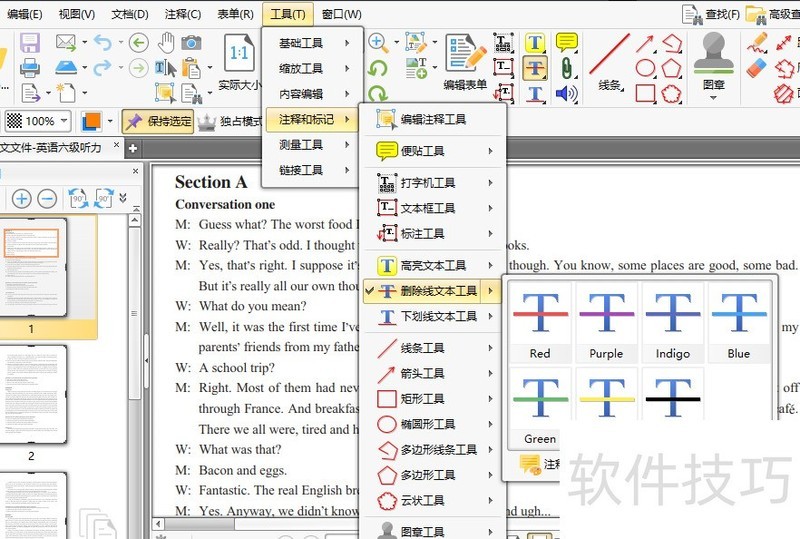The image size is (800, 539).
Task: Expand the Content Edit (内容编辑) submenu
Action: 312,94
